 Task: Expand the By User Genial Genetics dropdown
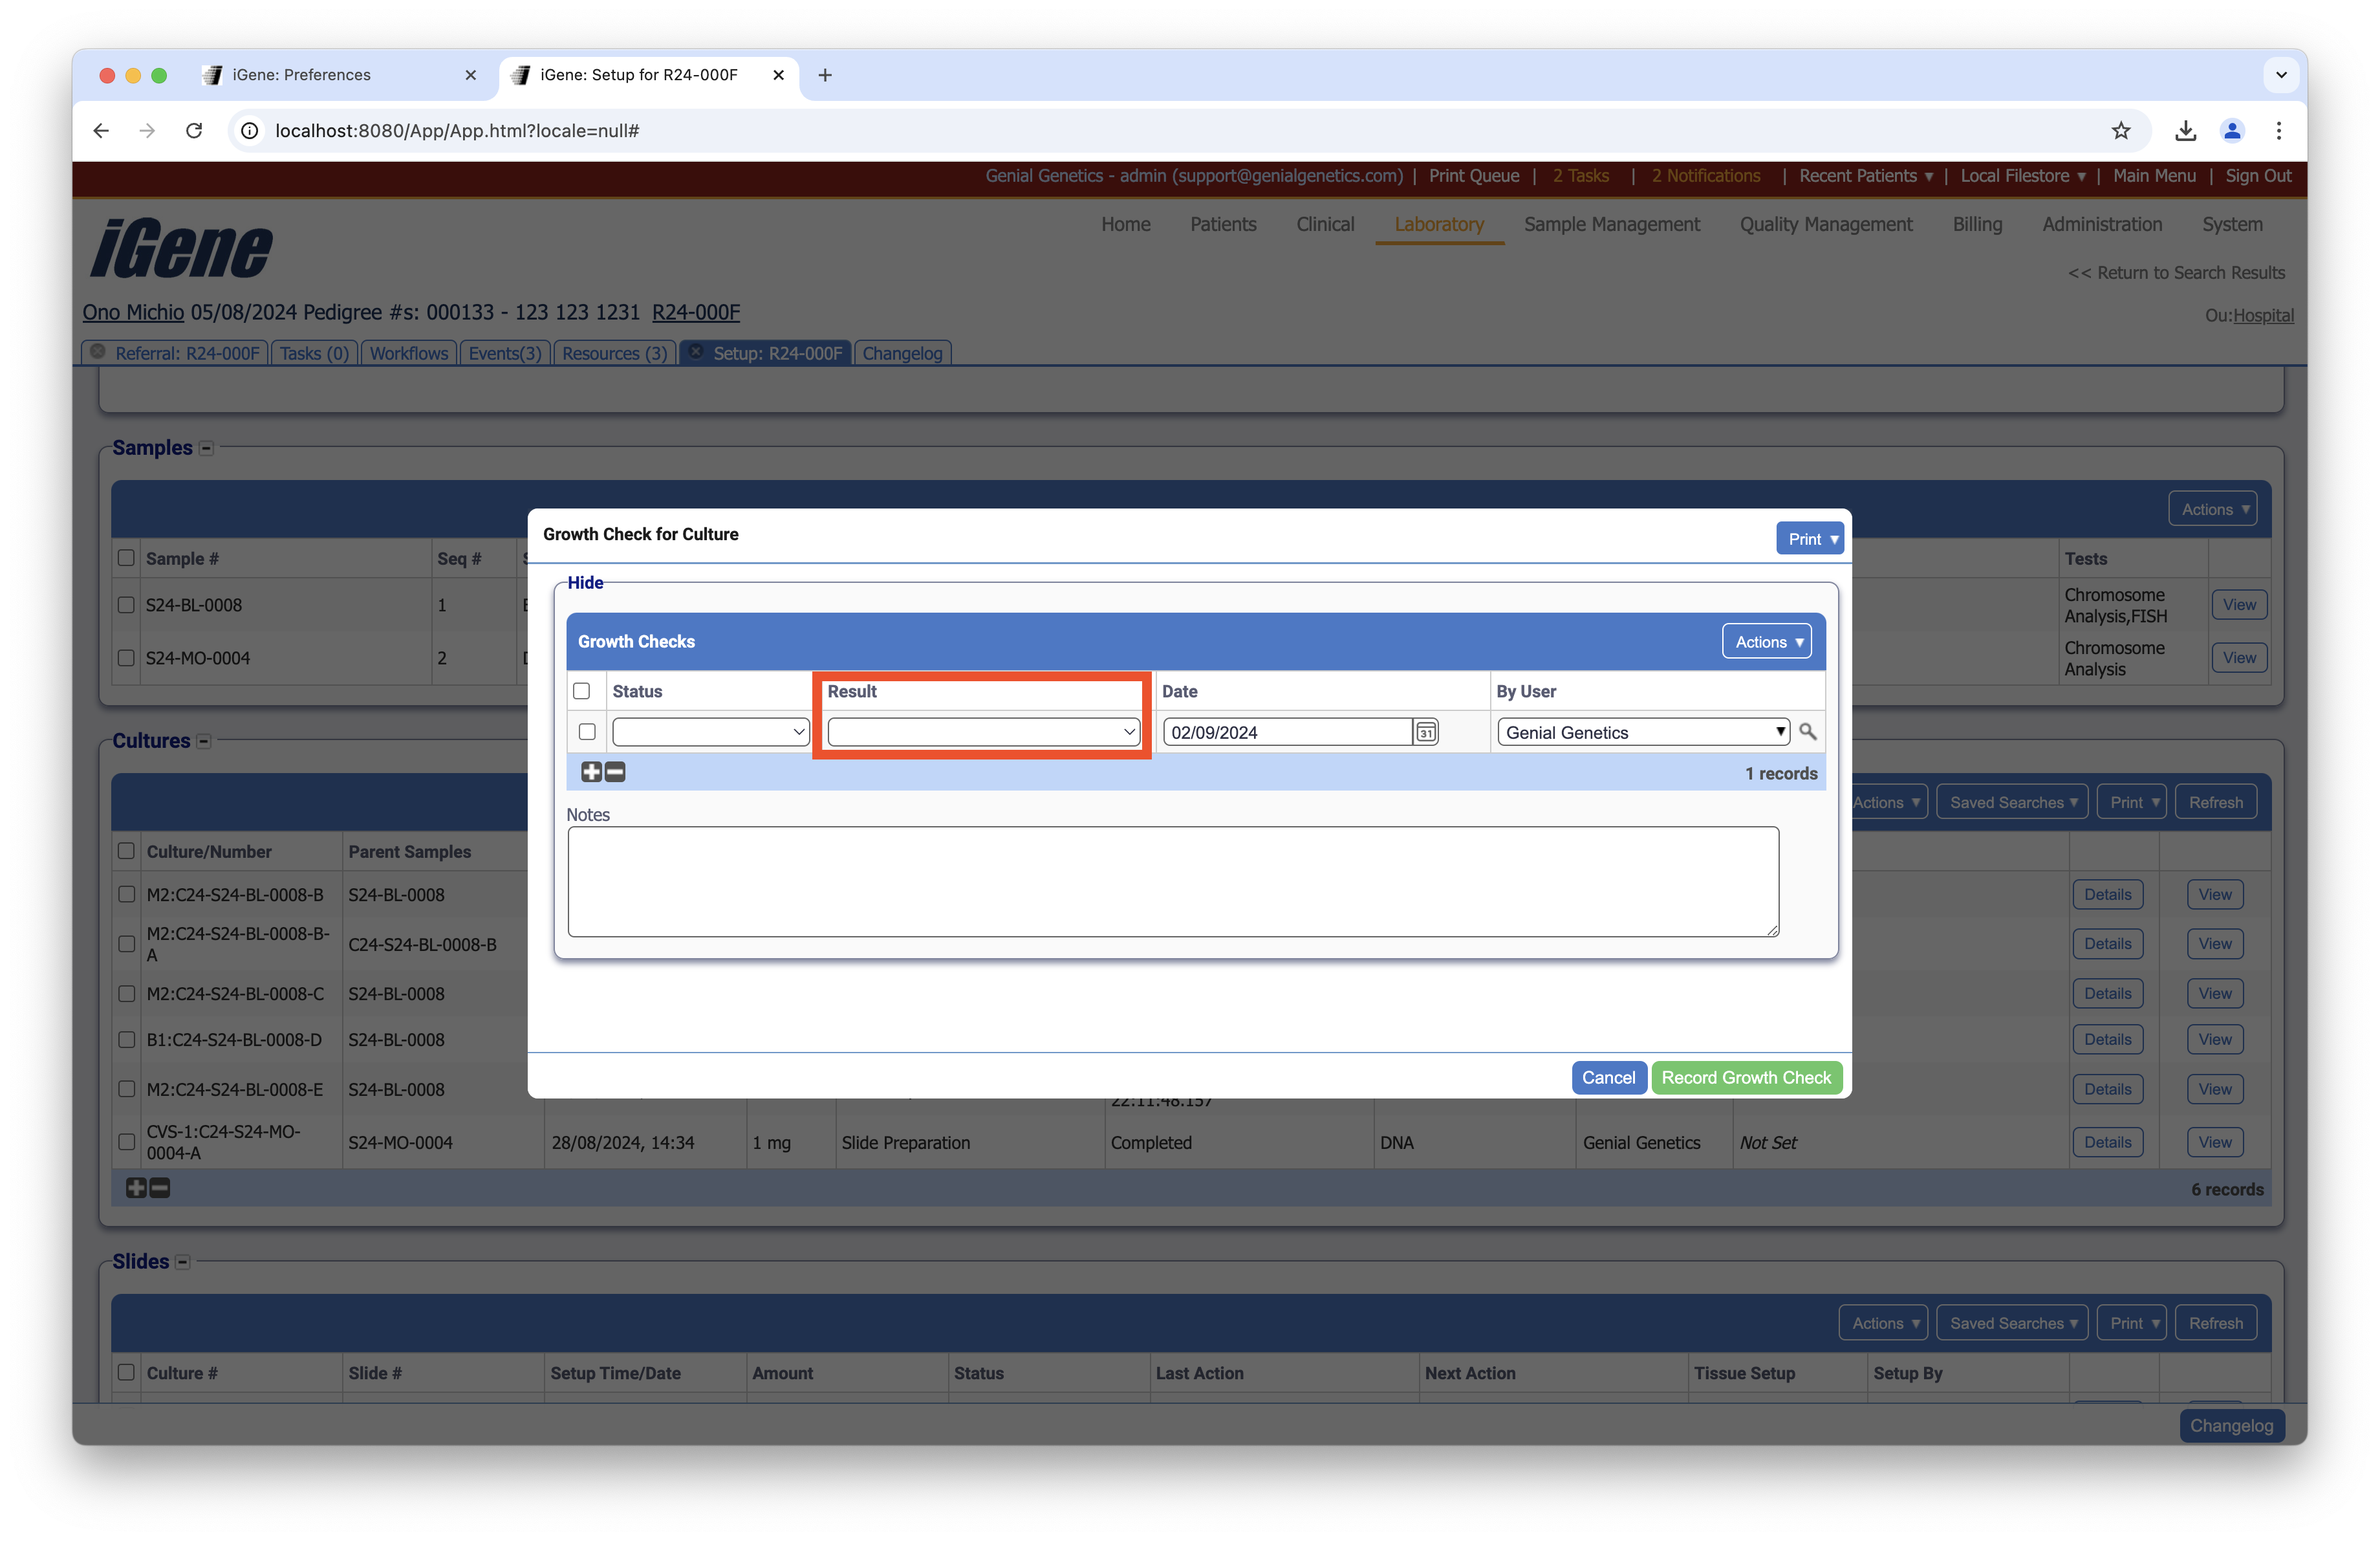coord(1643,732)
